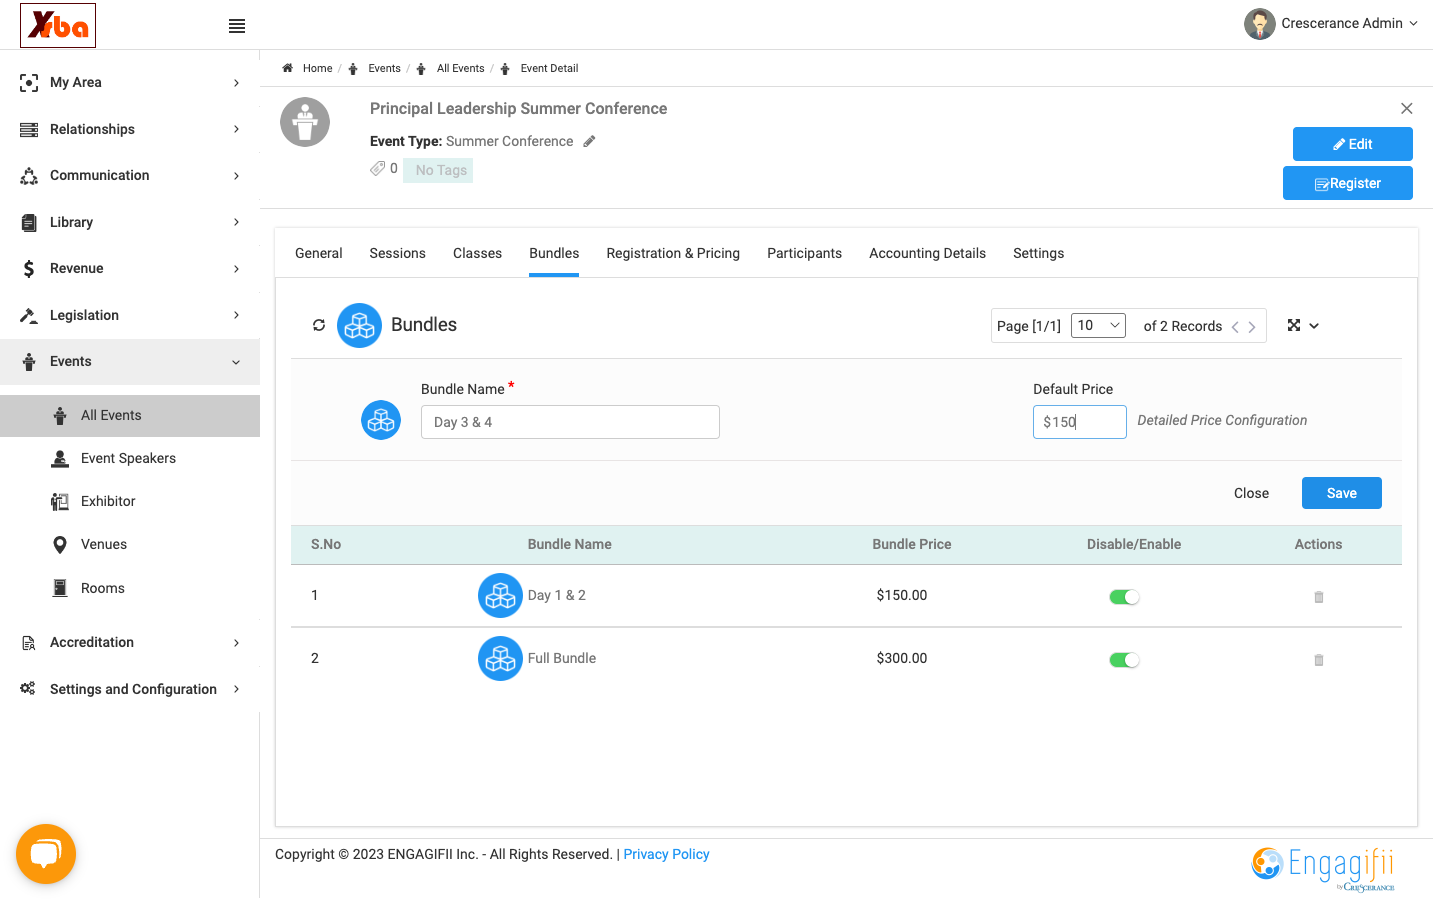This screenshot has height=900, width=1433.
Task: Click the Register button
Action: [1347, 183]
